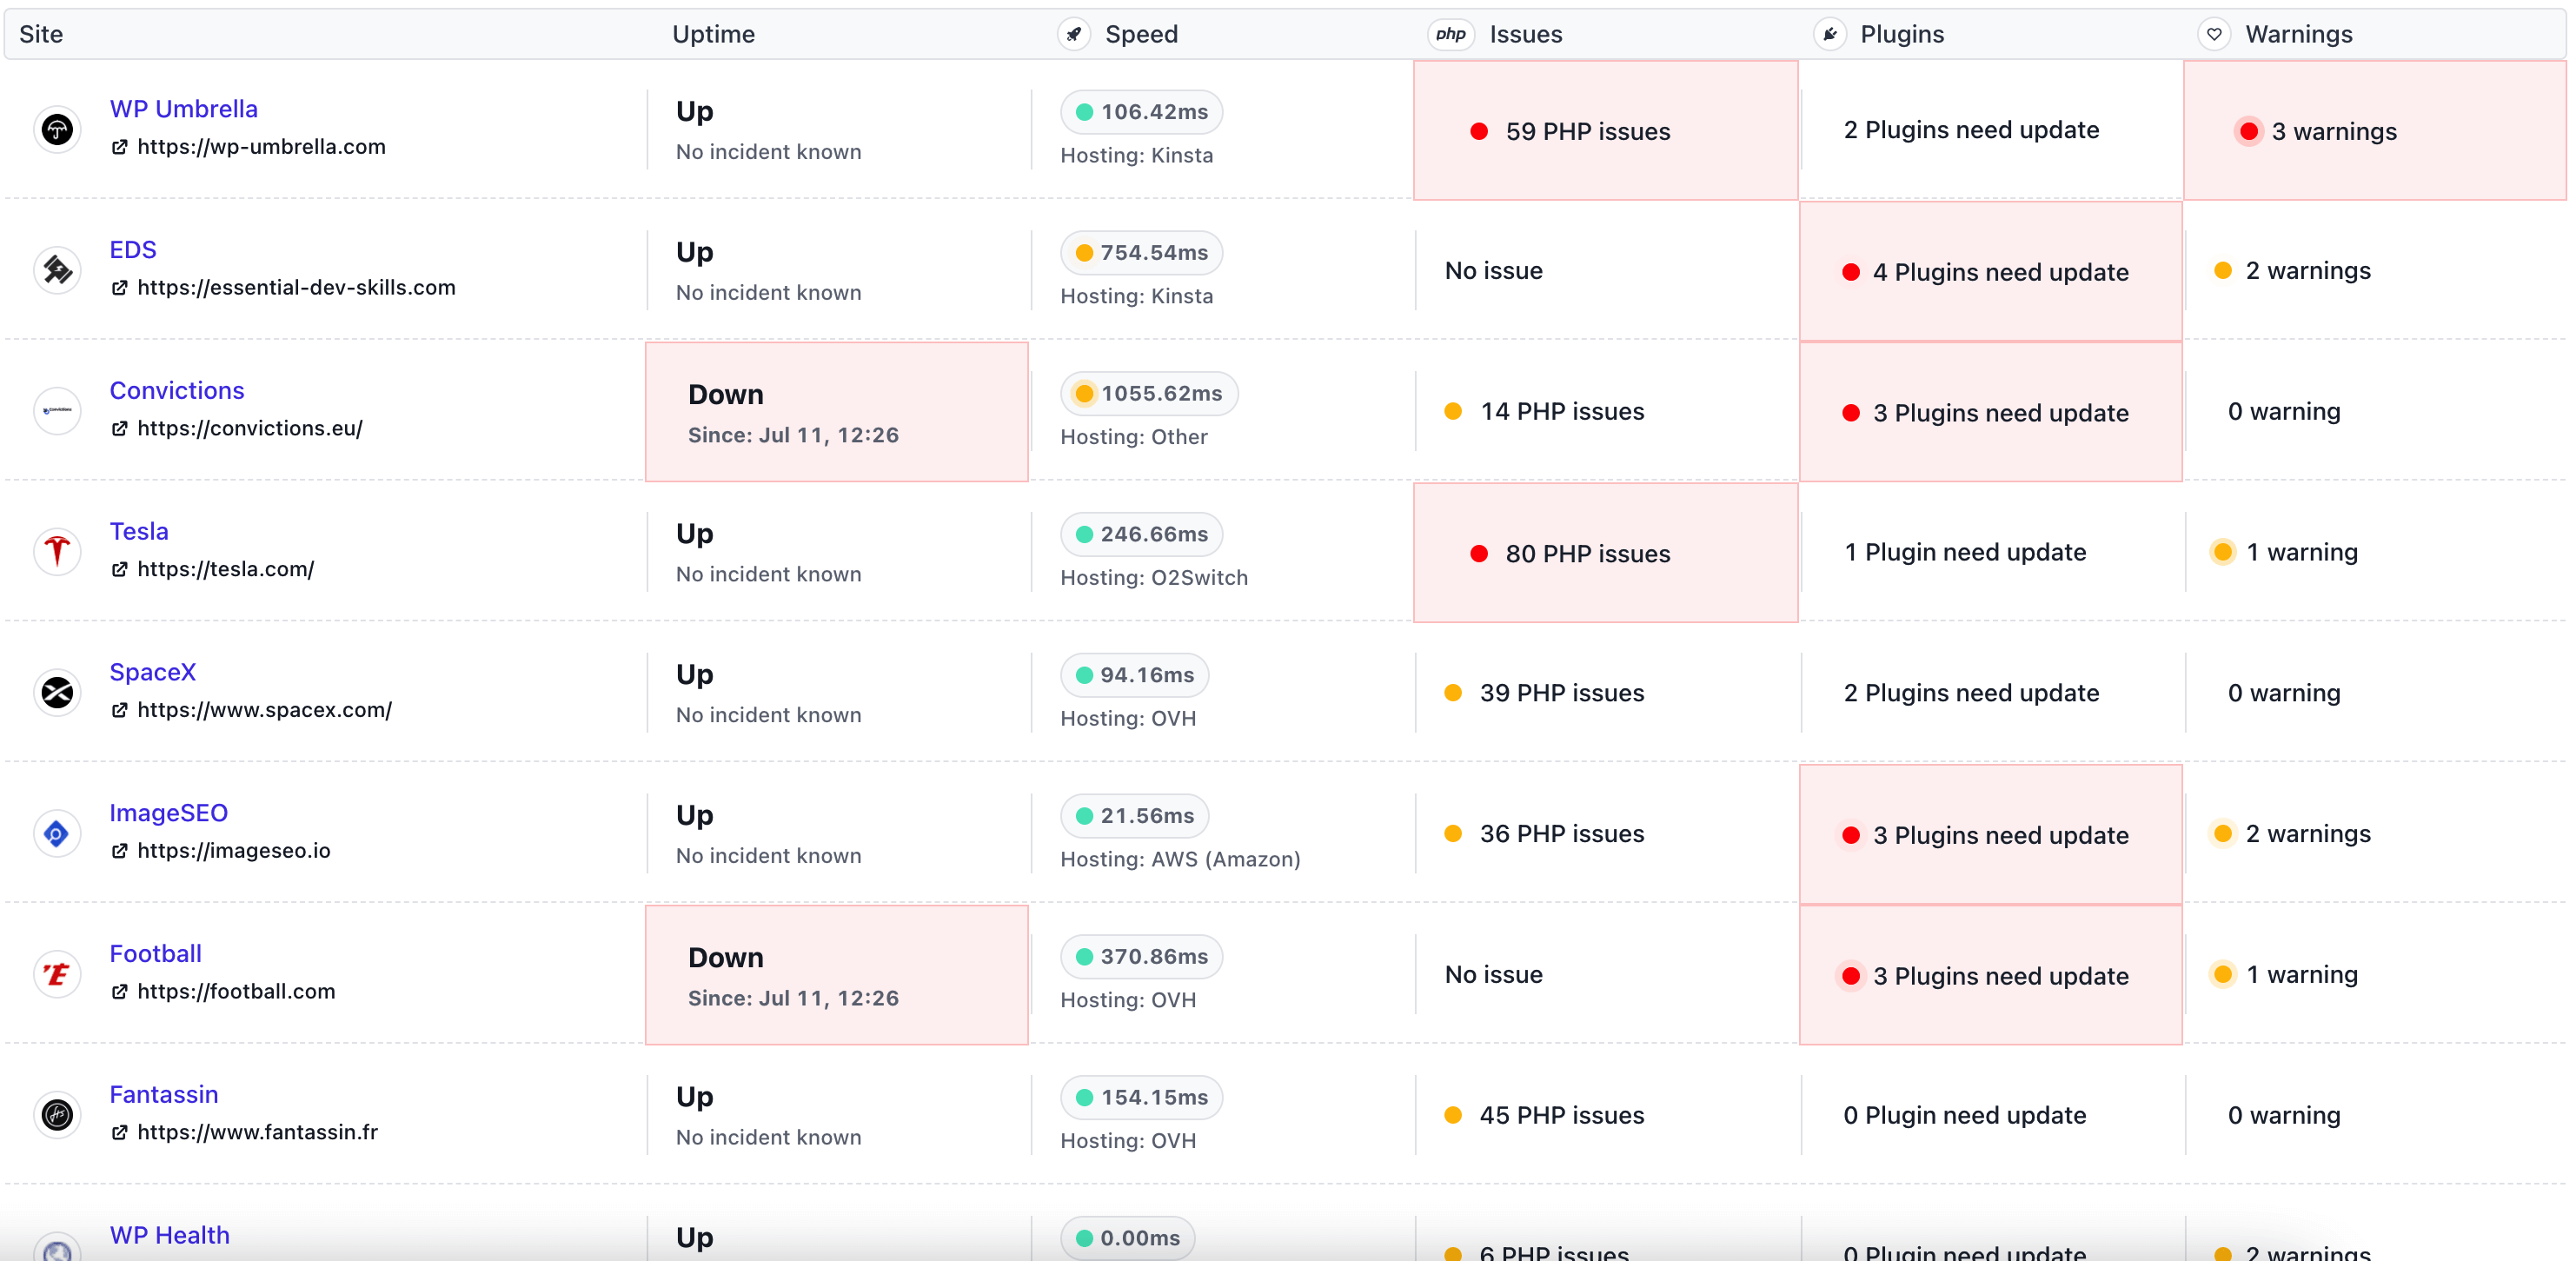Open the Tesla site link
This screenshot has height=1261, width=2576.
(x=139, y=531)
